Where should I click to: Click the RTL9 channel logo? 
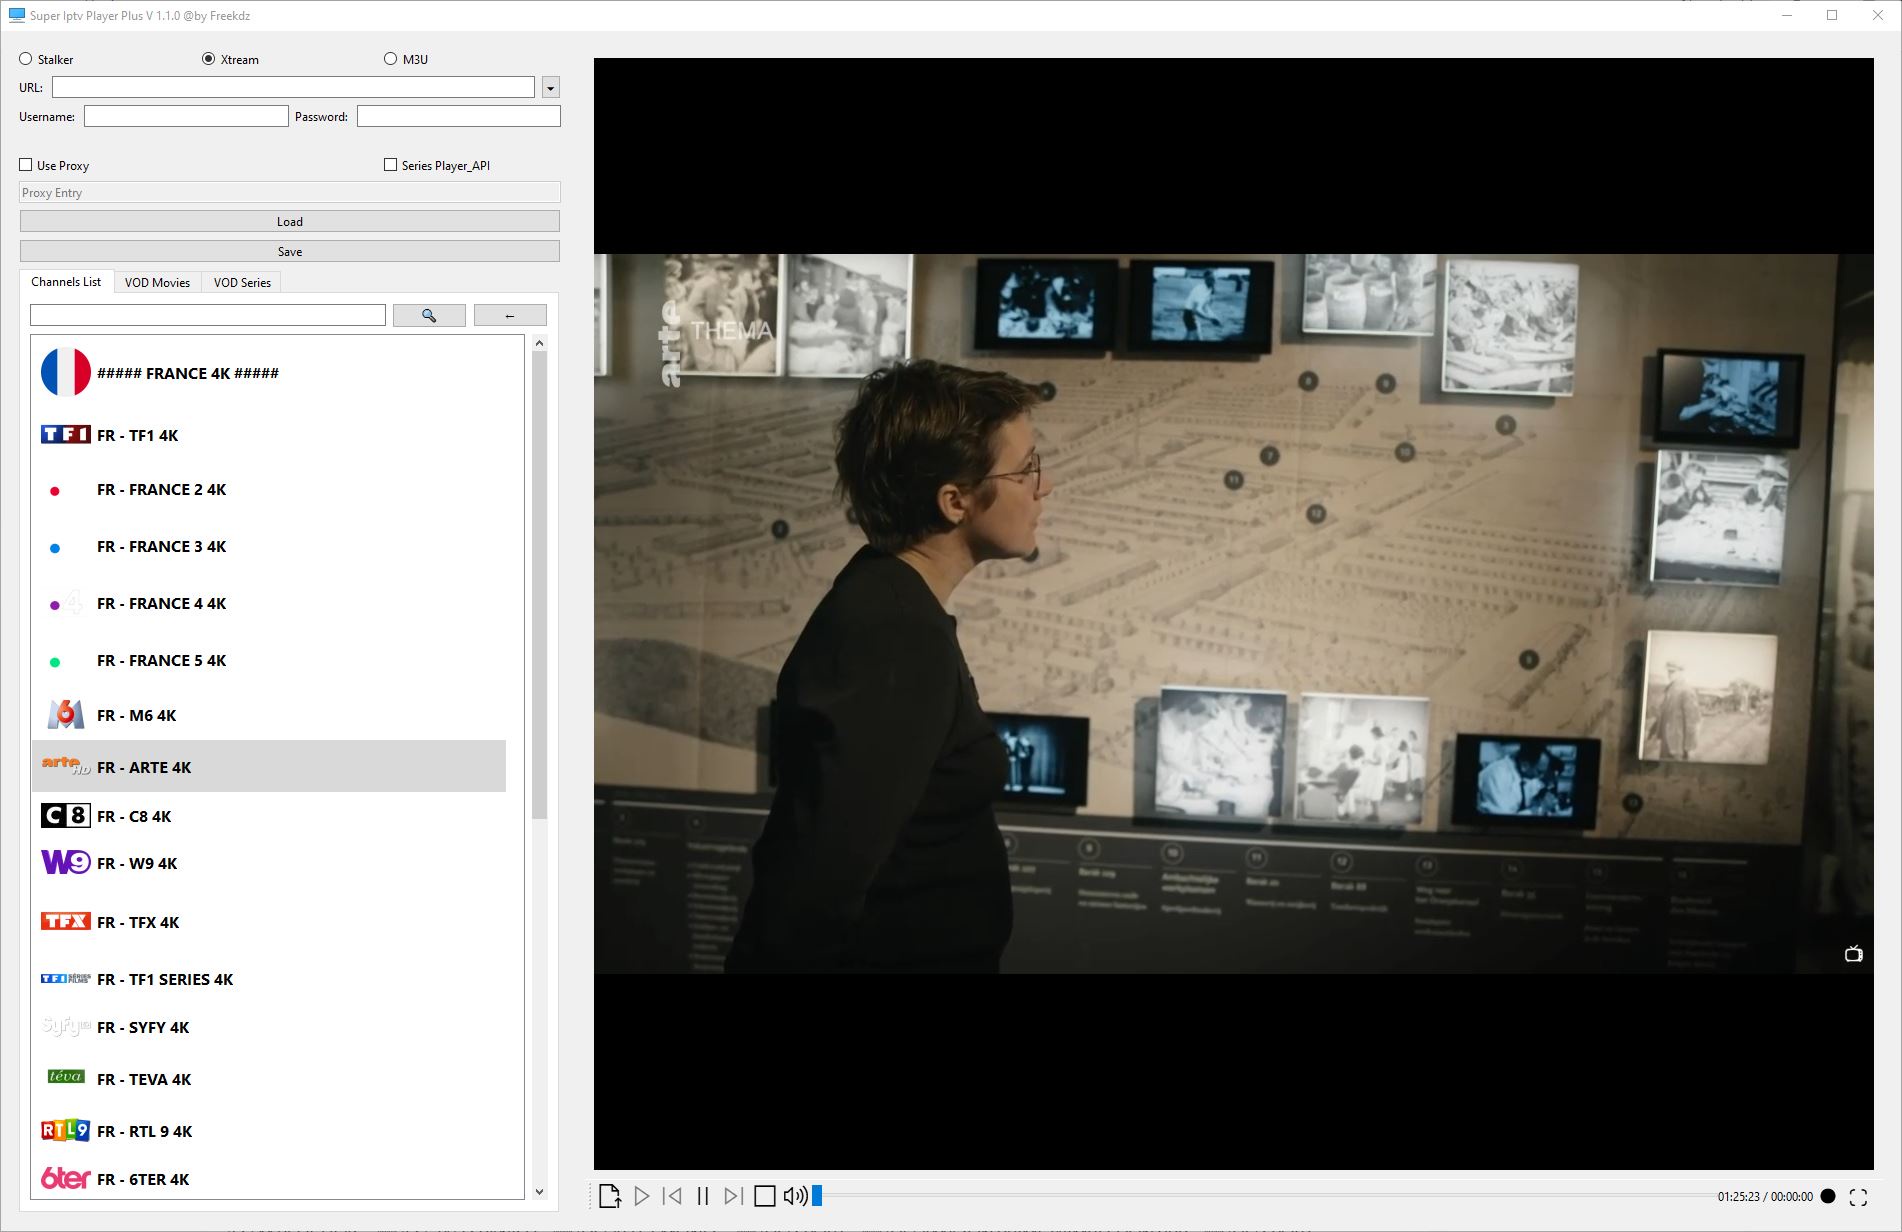(66, 1130)
